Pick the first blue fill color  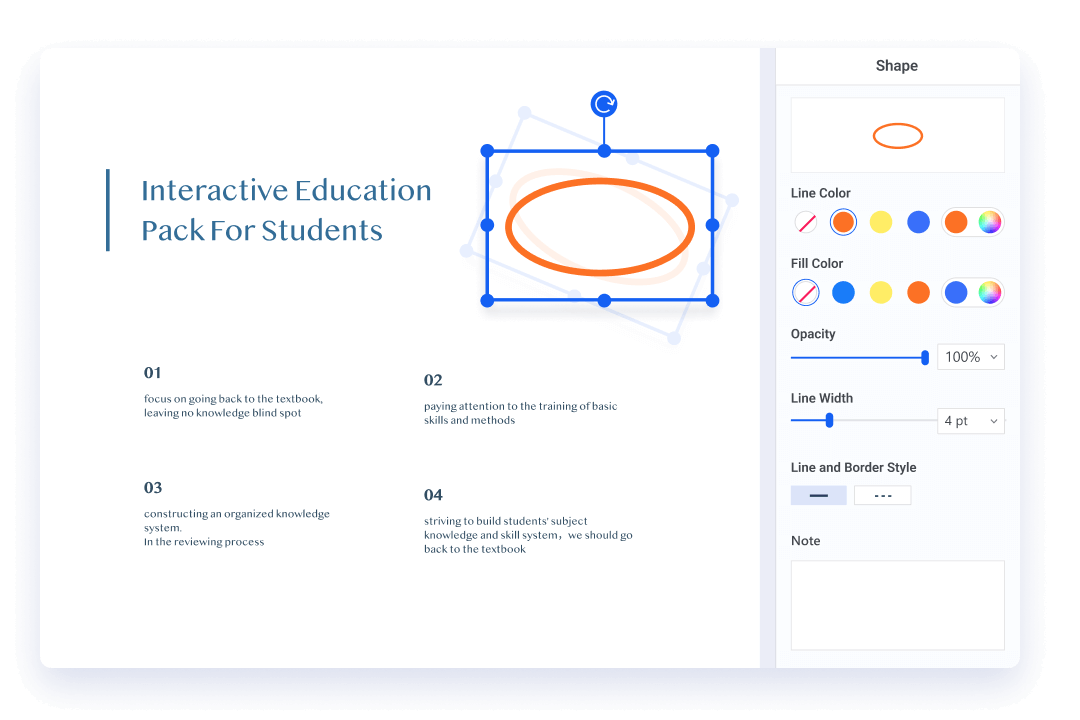pyautogui.click(x=843, y=292)
